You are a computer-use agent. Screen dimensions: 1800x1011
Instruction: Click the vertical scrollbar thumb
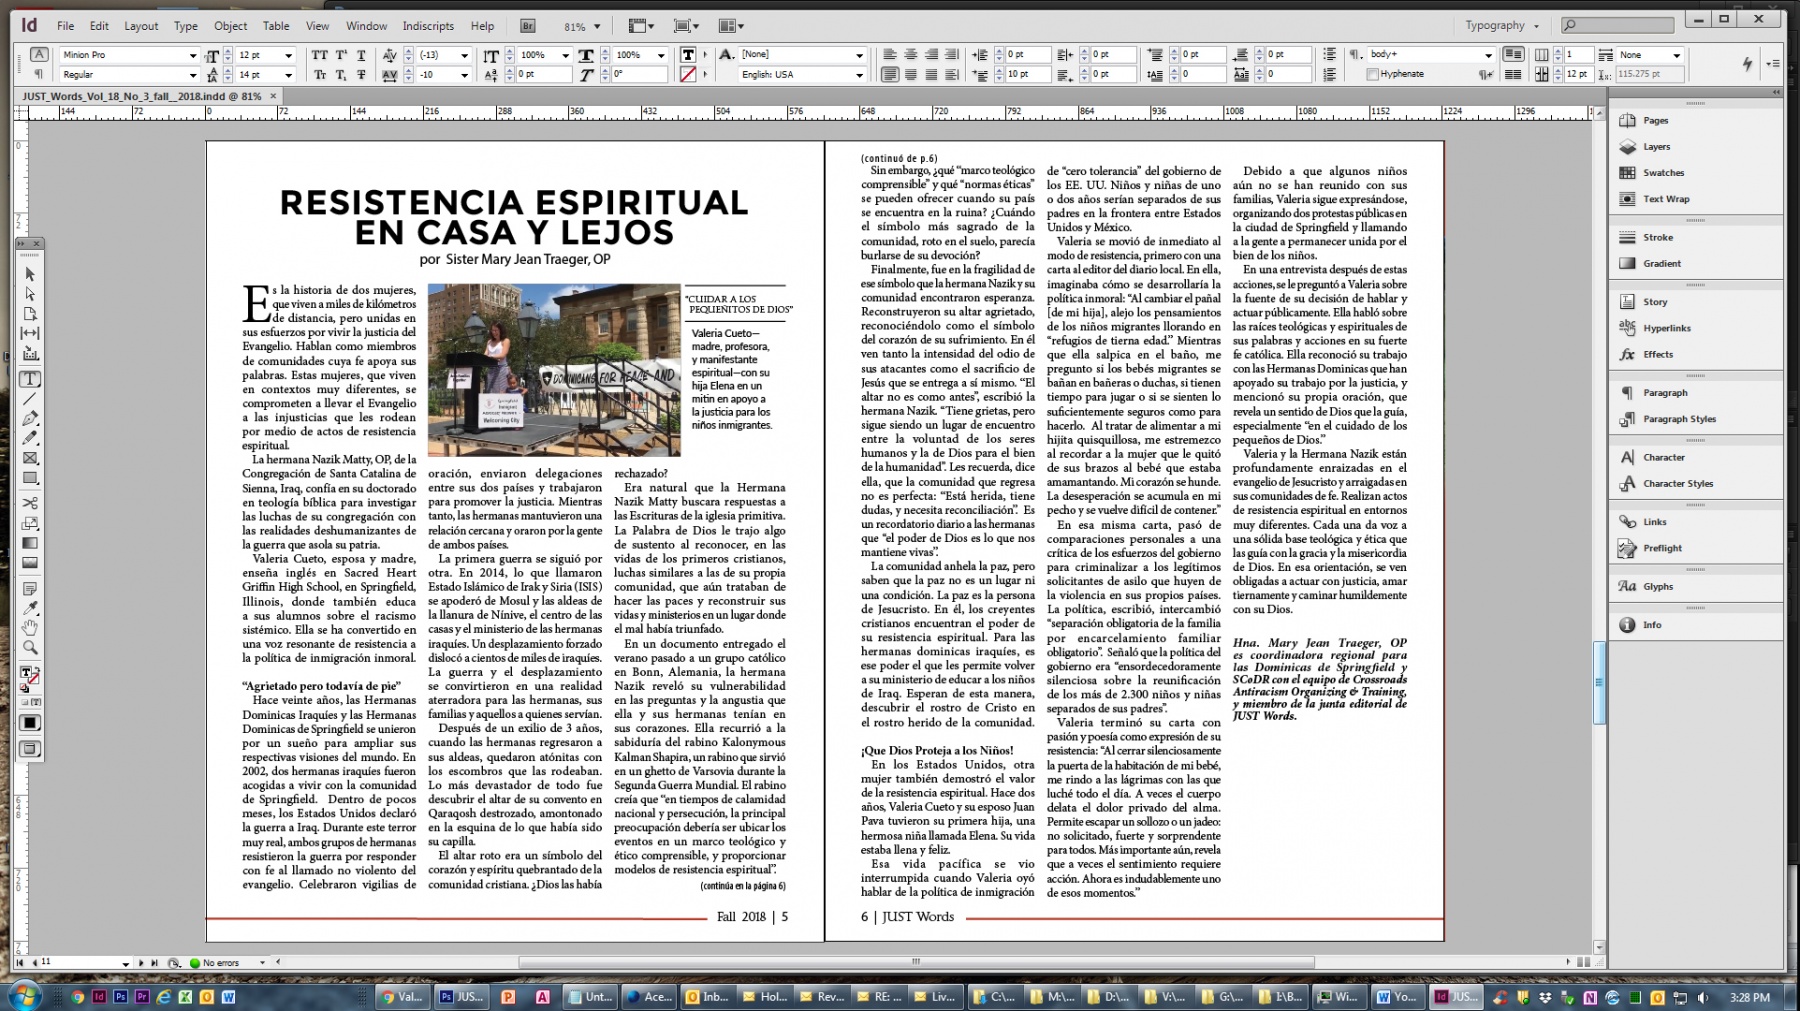(x=1598, y=683)
